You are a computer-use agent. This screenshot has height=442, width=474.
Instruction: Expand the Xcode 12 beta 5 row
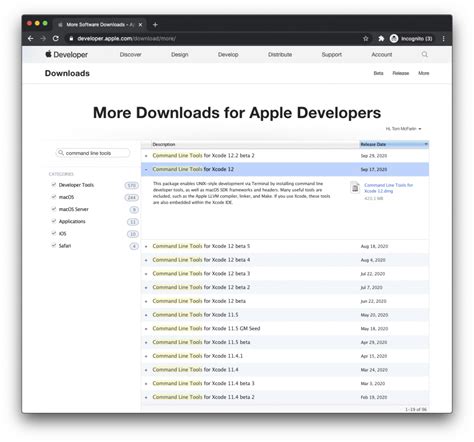click(146, 246)
